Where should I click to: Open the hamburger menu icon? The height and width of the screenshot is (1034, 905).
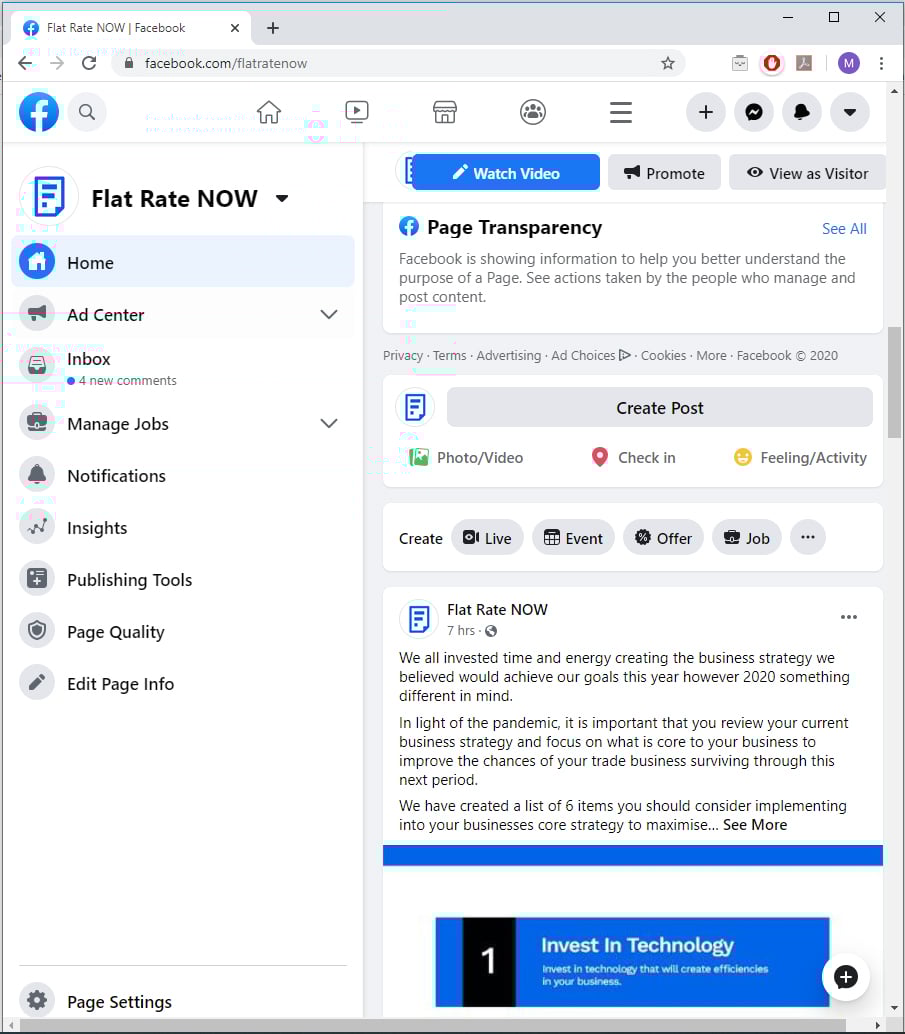pyautogui.click(x=621, y=112)
